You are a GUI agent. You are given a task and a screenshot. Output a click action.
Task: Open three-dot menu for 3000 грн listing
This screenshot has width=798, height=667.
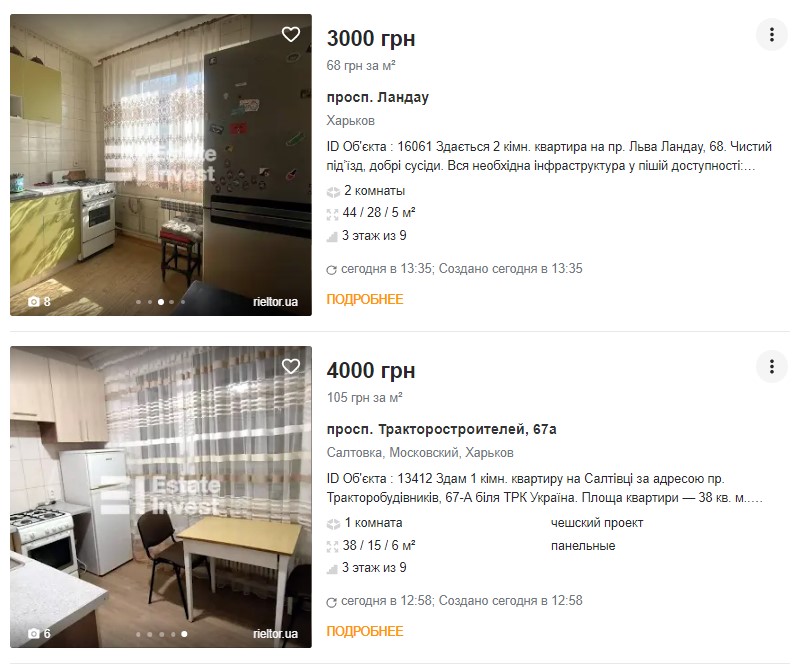click(771, 35)
